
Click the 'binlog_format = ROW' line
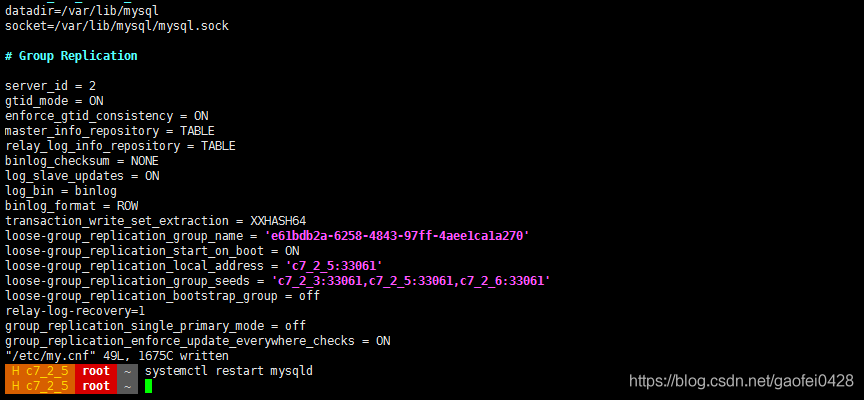pos(72,206)
